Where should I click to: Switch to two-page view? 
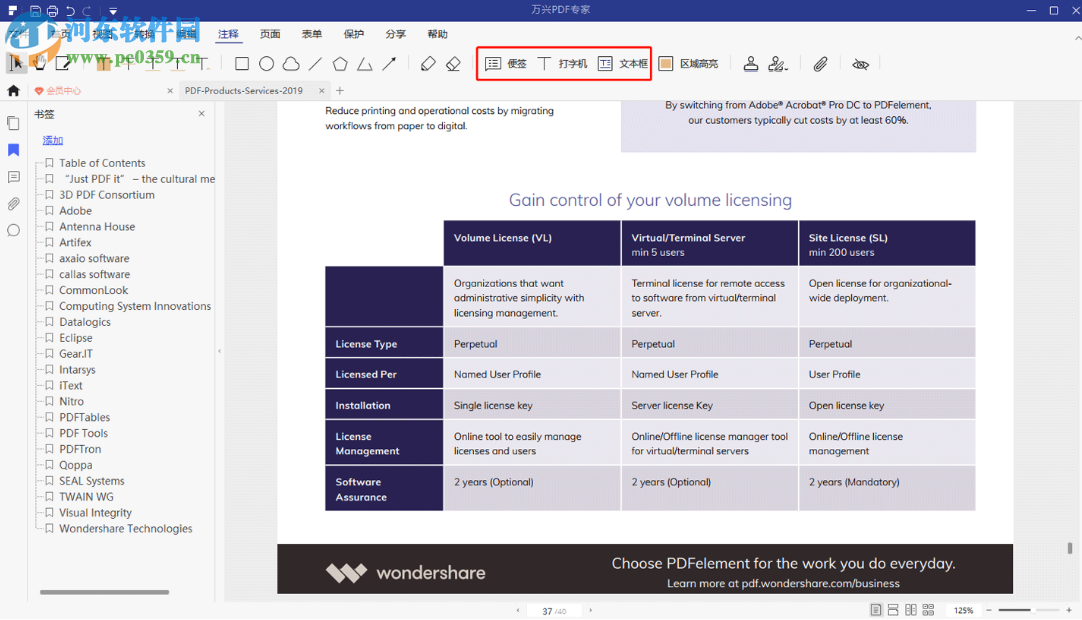click(x=911, y=610)
